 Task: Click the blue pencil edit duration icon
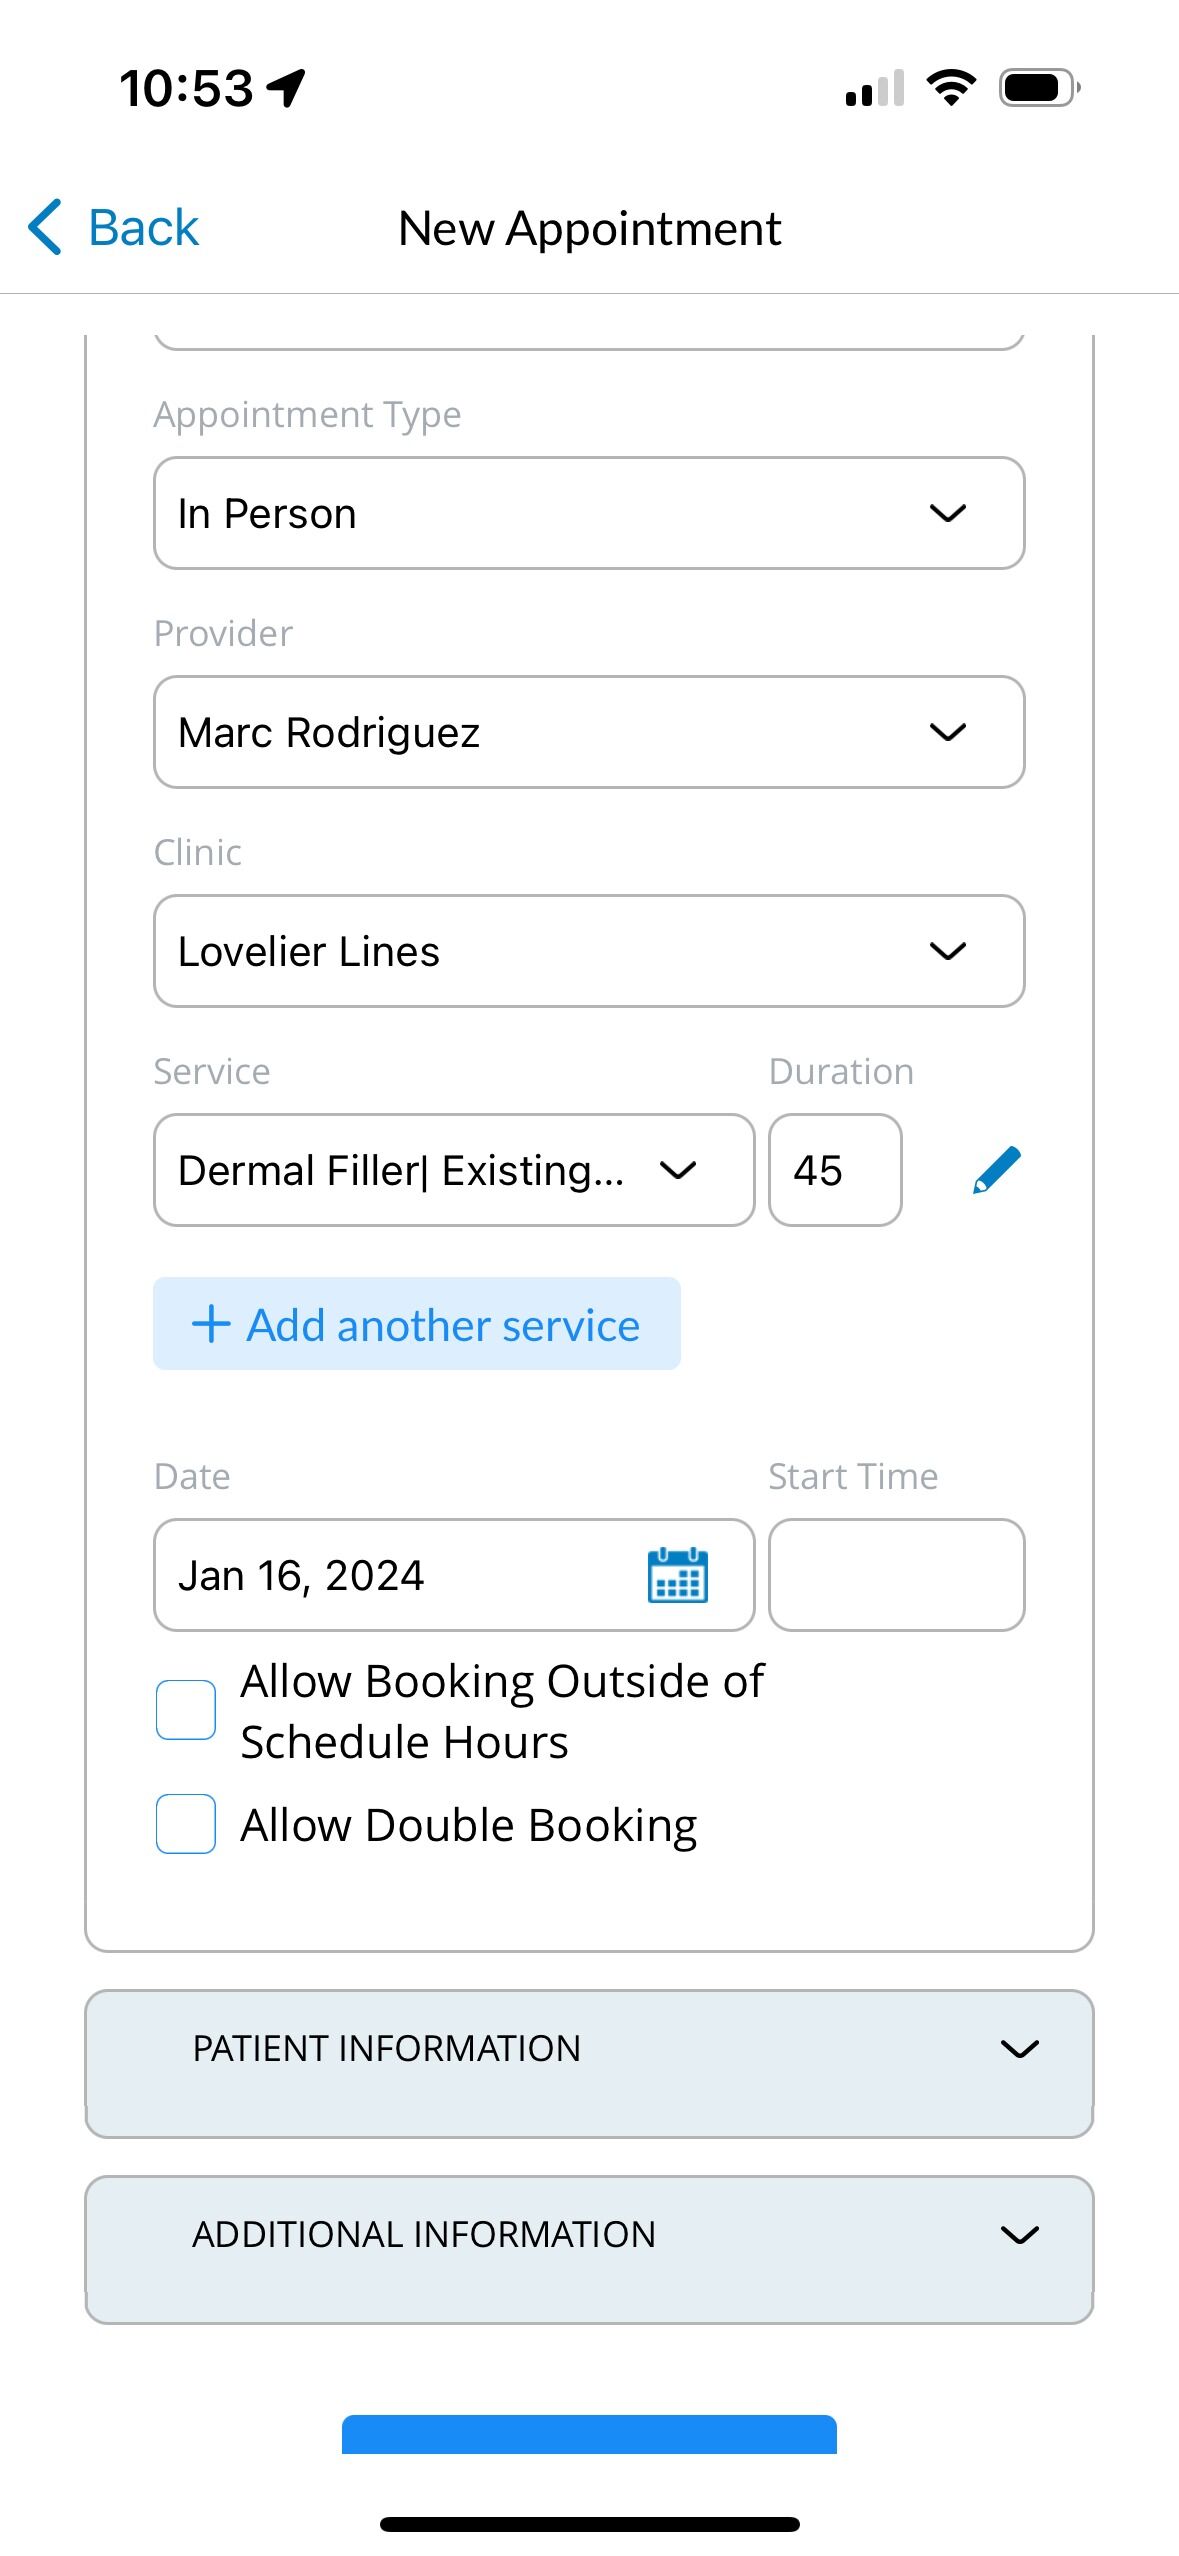pos(997,1170)
